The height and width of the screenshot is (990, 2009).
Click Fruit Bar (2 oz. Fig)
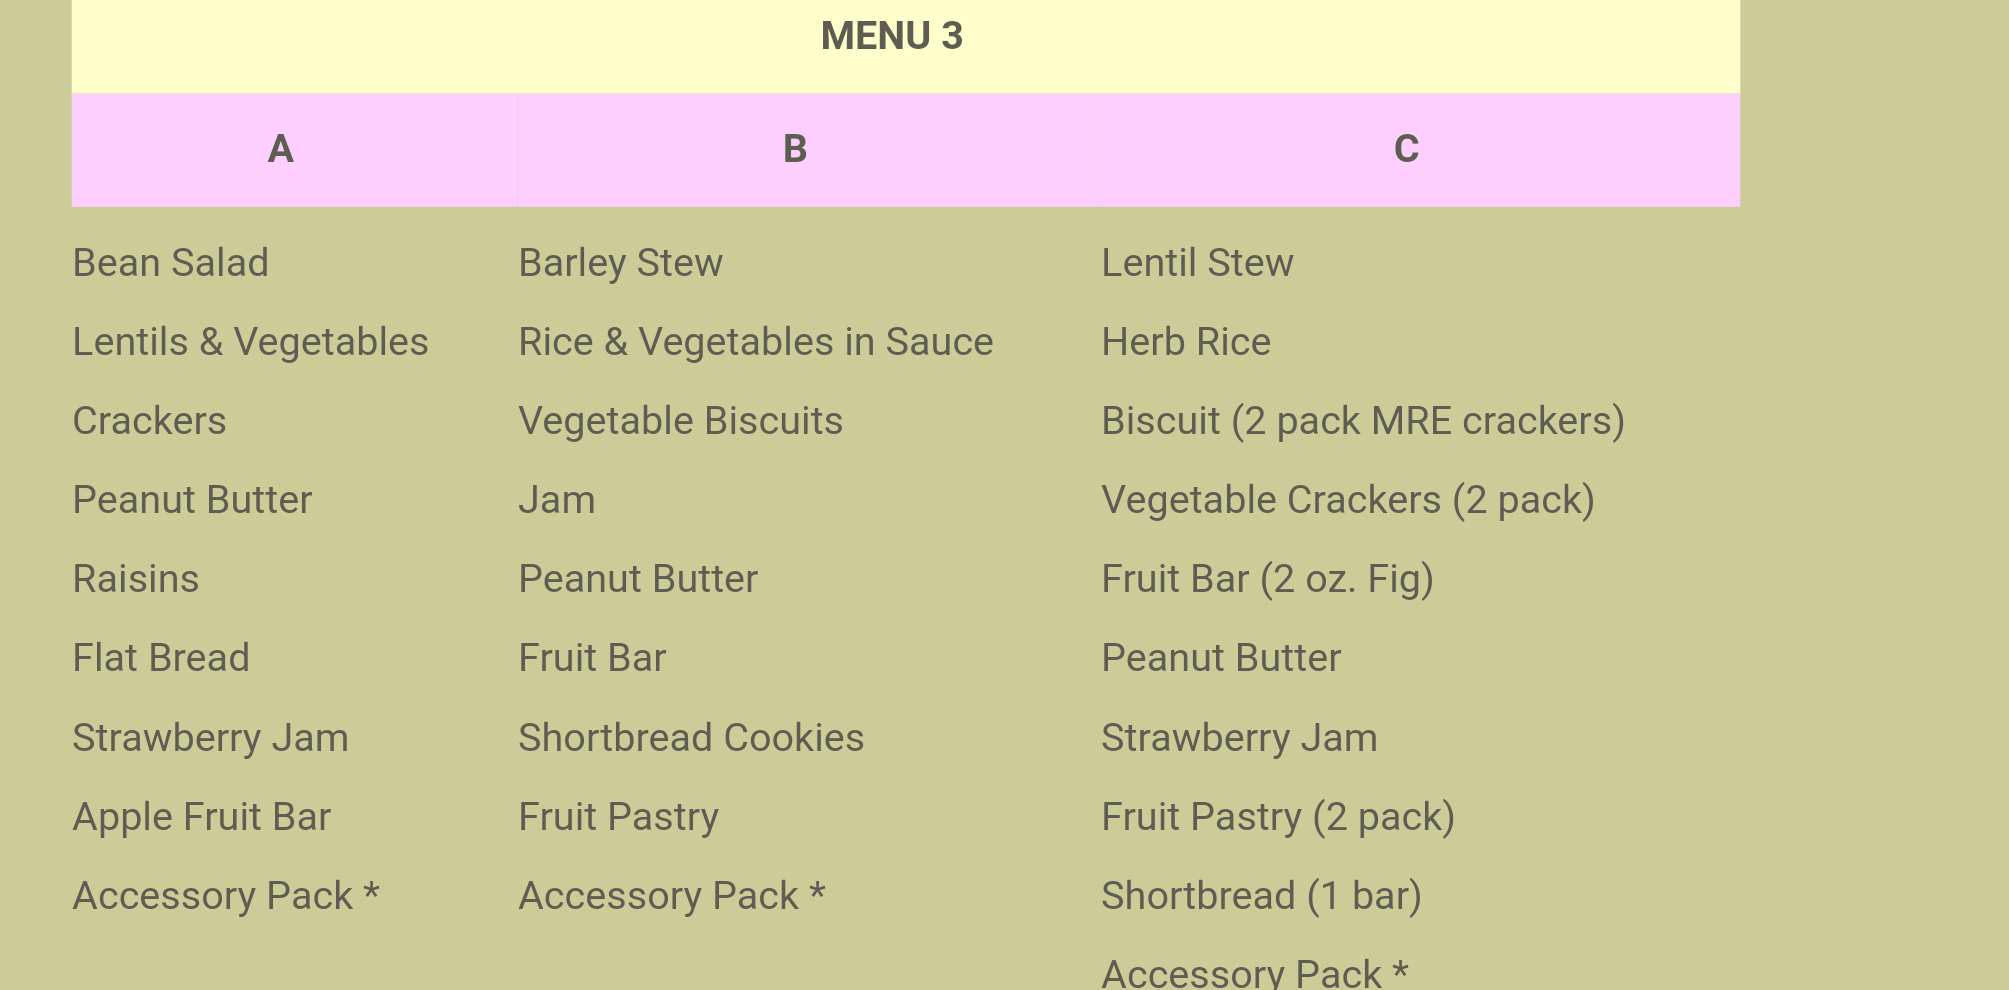pyautogui.click(x=1267, y=579)
